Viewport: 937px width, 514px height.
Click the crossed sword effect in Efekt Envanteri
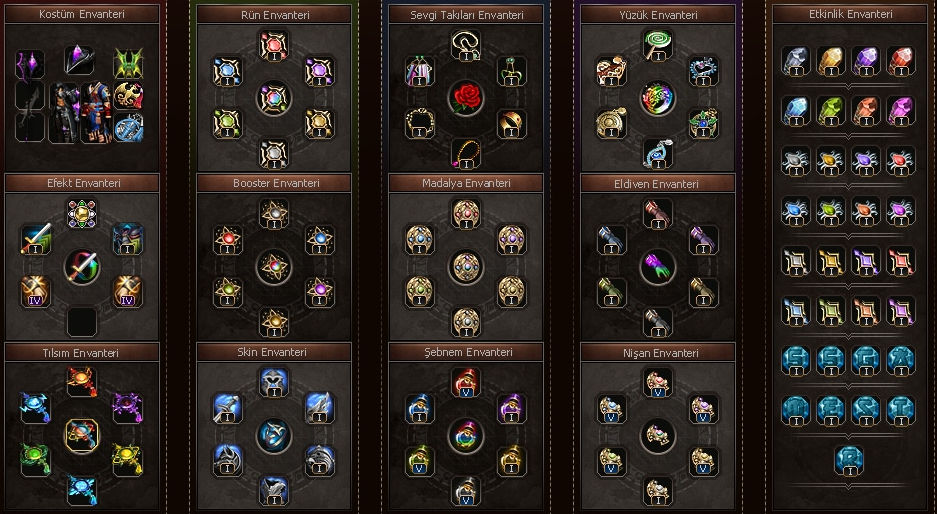[82, 267]
